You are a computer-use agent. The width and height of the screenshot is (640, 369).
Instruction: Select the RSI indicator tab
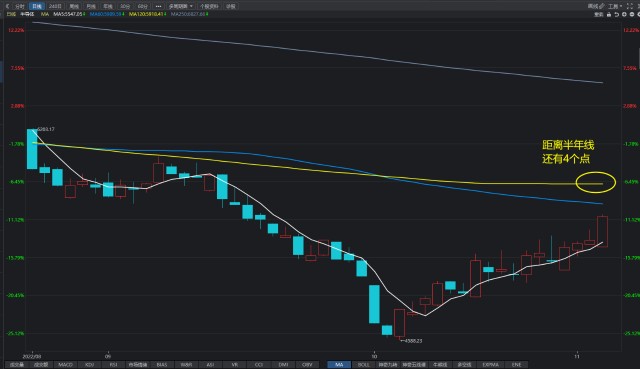[113, 365]
